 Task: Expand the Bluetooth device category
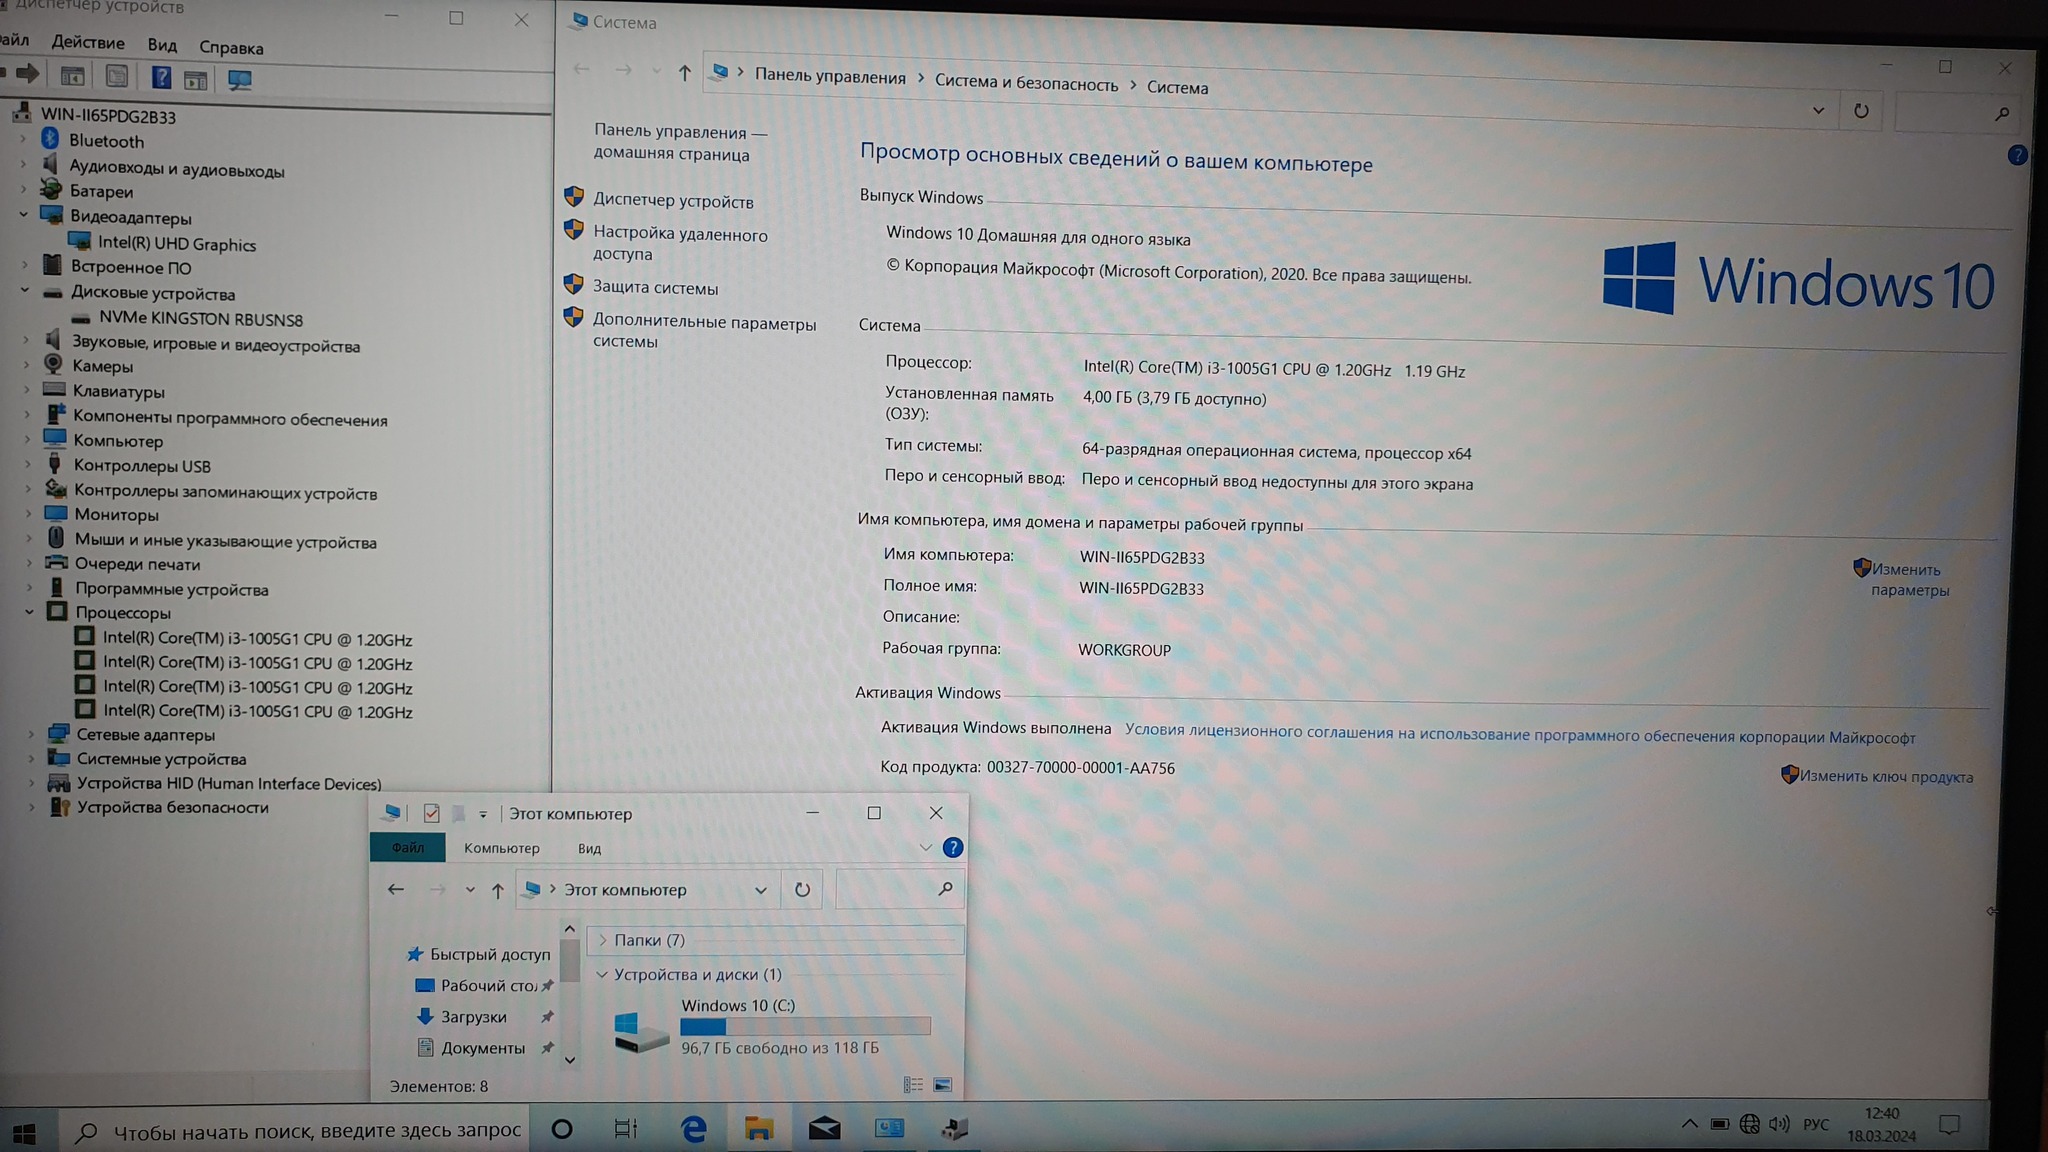click(x=23, y=140)
